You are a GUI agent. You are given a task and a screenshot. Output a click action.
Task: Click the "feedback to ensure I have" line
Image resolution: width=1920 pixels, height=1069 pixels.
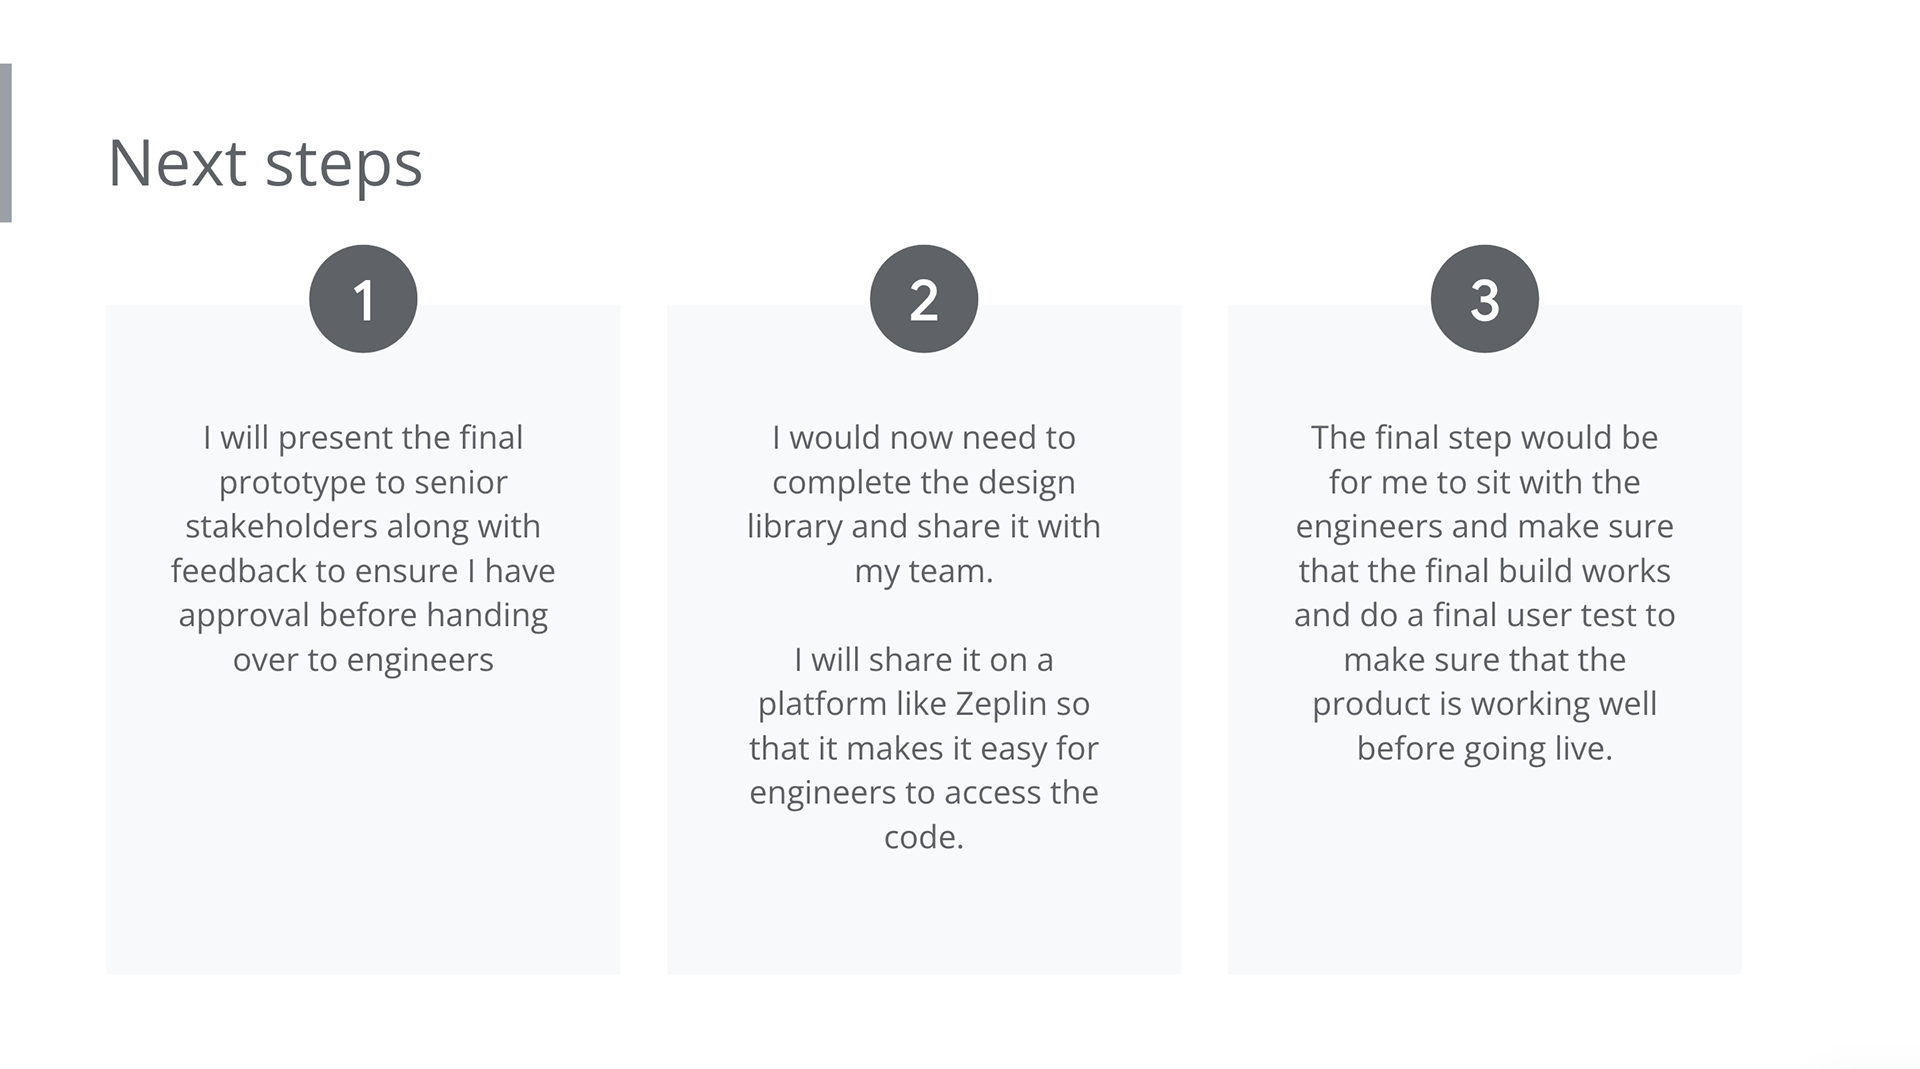(x=363, y=571)
